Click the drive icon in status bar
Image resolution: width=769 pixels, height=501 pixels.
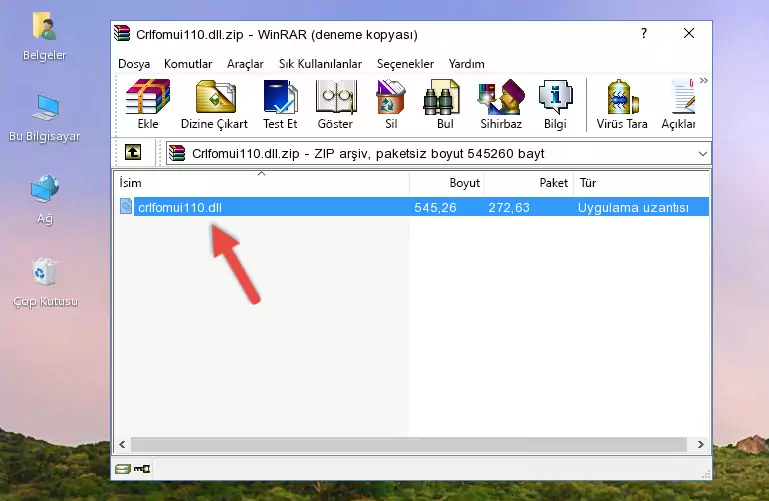123,469
